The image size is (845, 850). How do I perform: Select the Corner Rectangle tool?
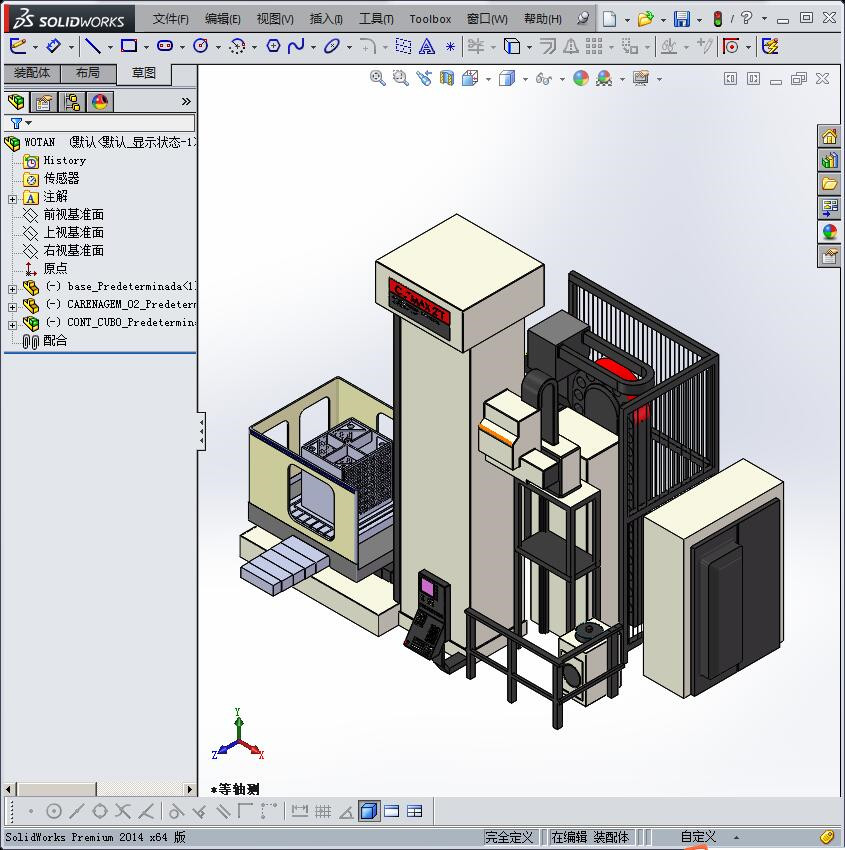(x=129, y=46)
